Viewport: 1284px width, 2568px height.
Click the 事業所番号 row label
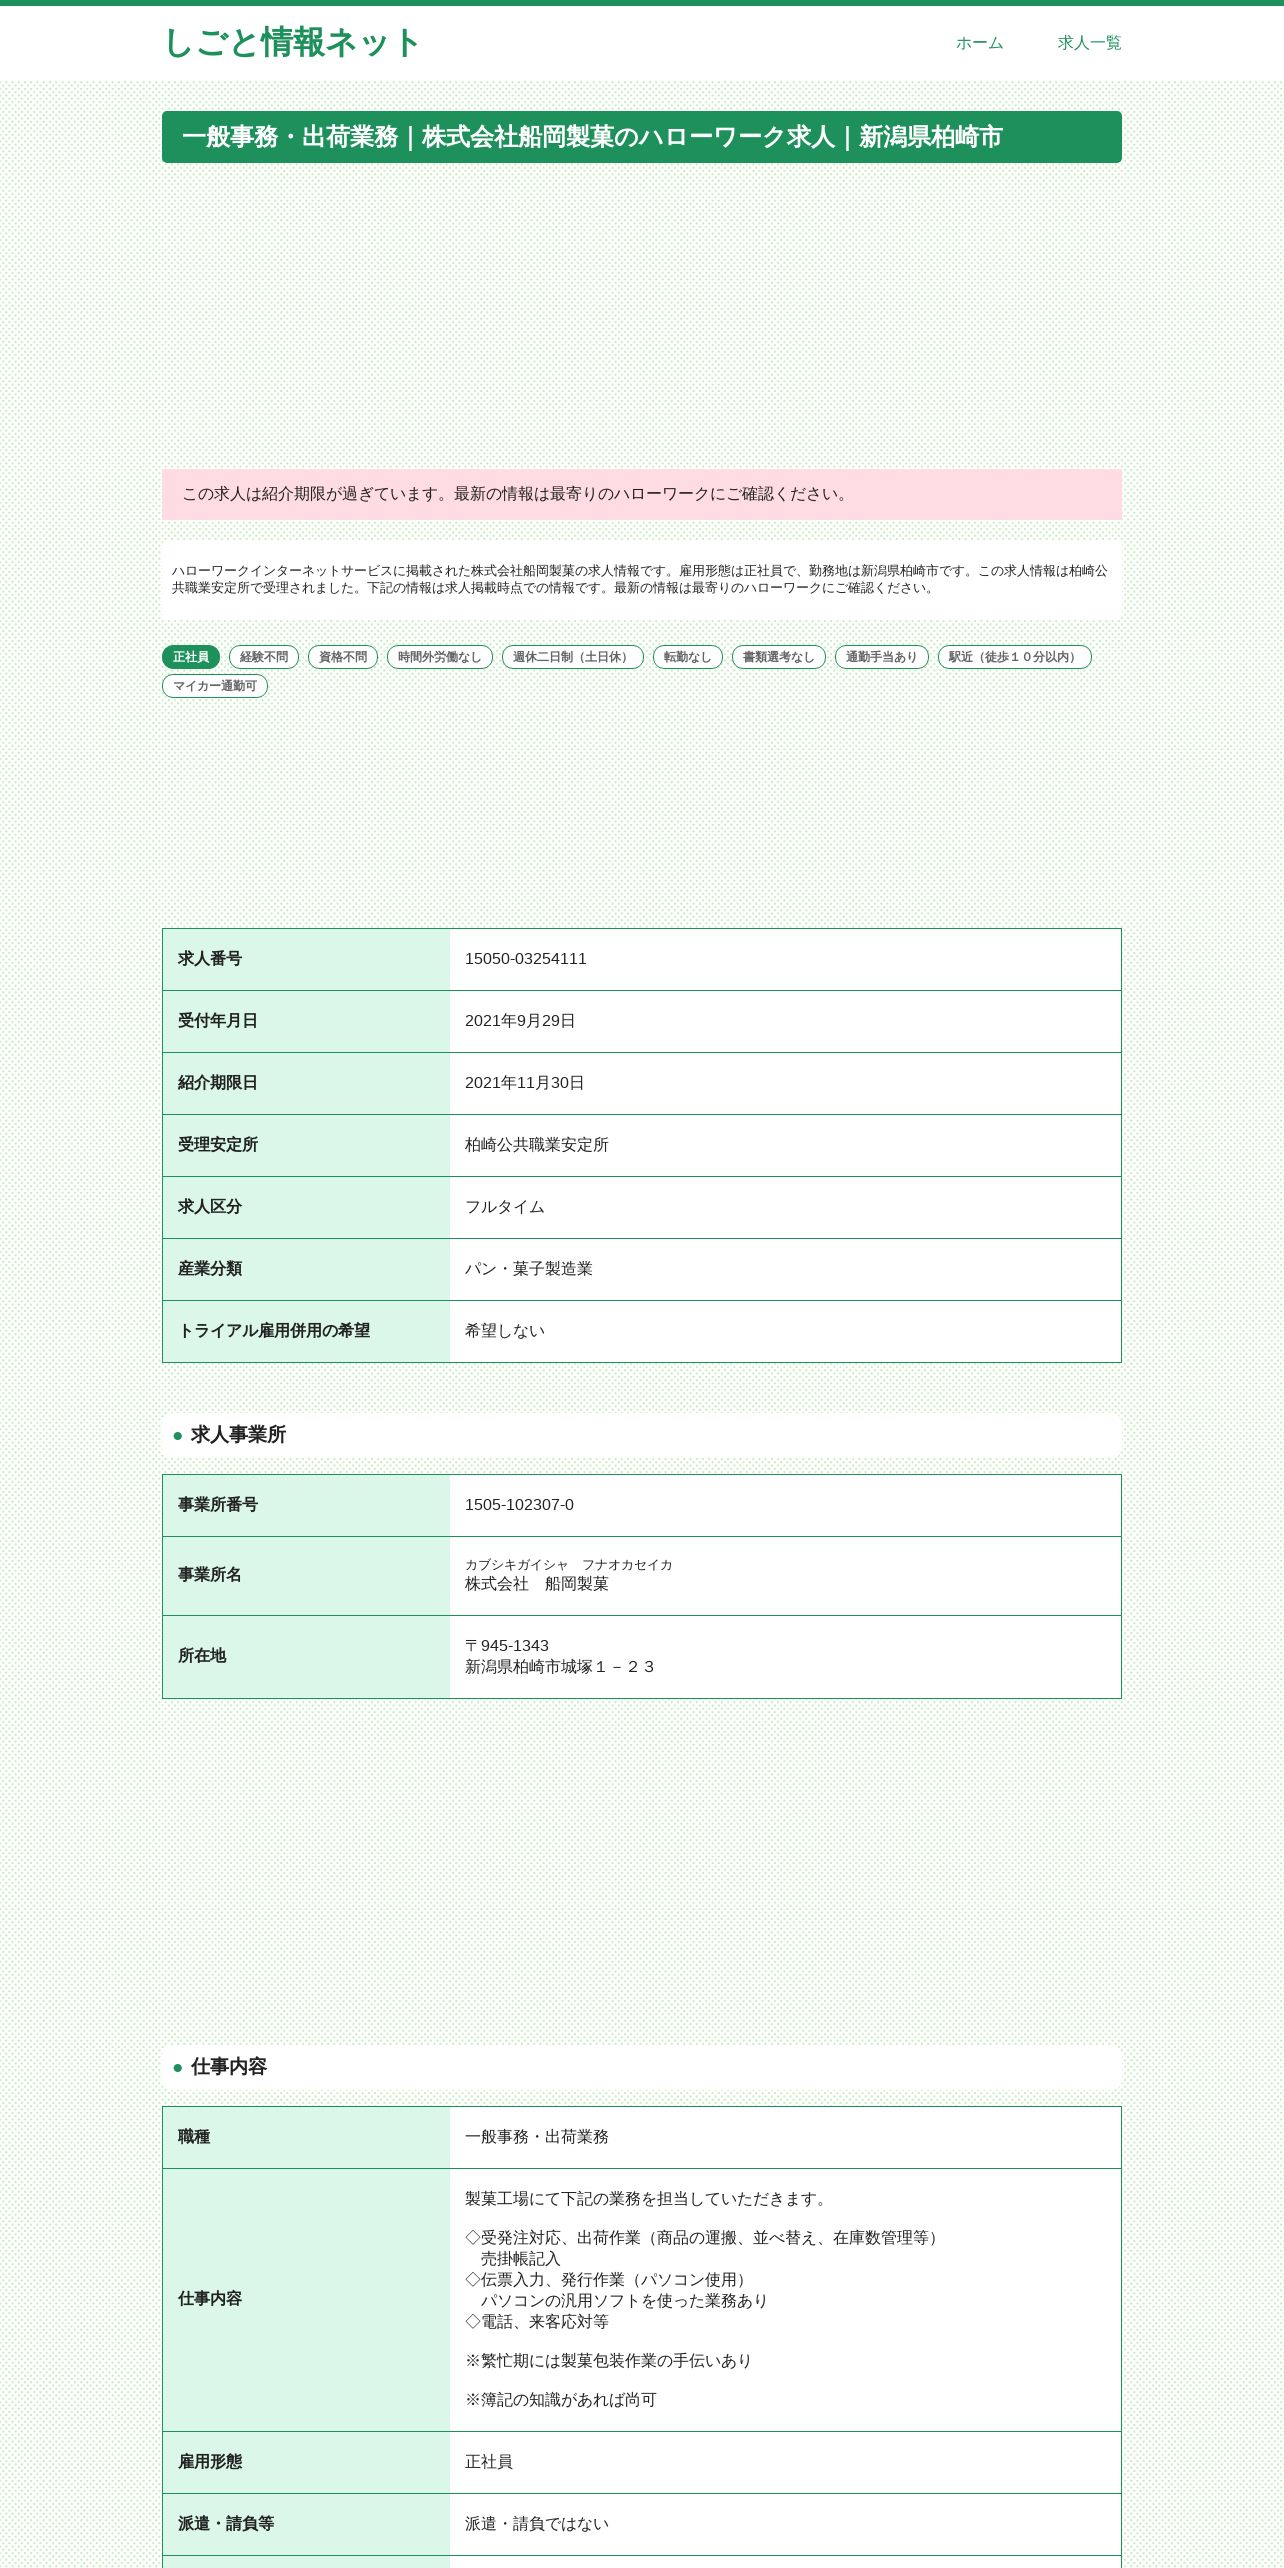pyautogui.click(x=218, y=1505)
